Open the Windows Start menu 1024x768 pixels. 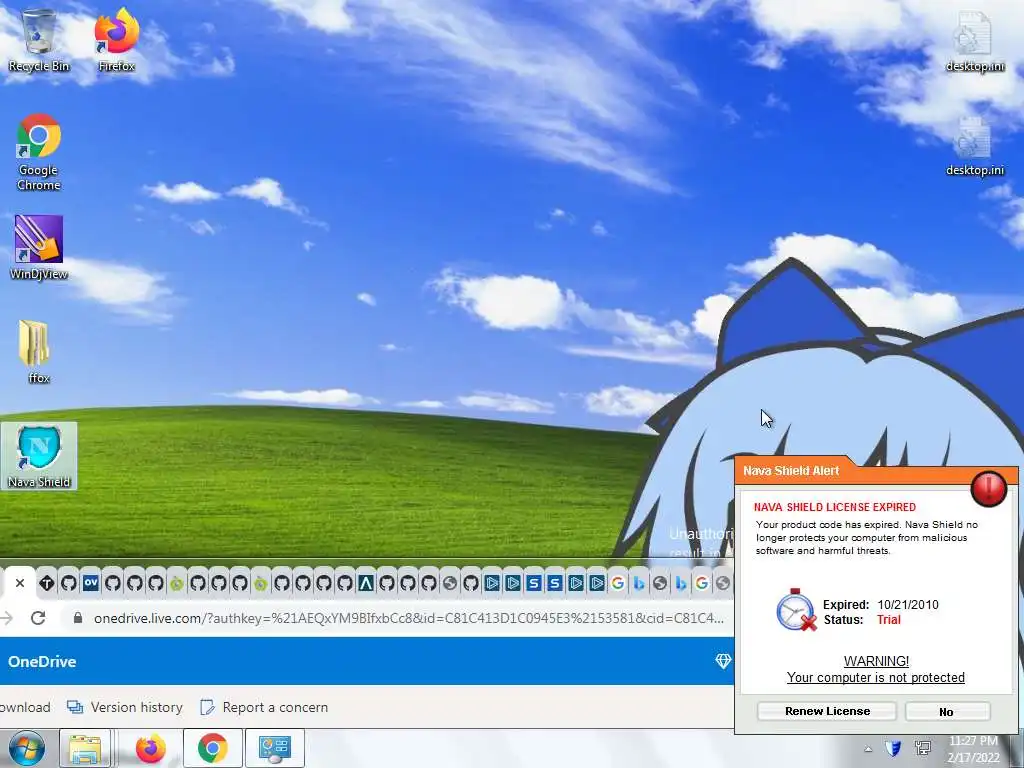pos(26,748)
